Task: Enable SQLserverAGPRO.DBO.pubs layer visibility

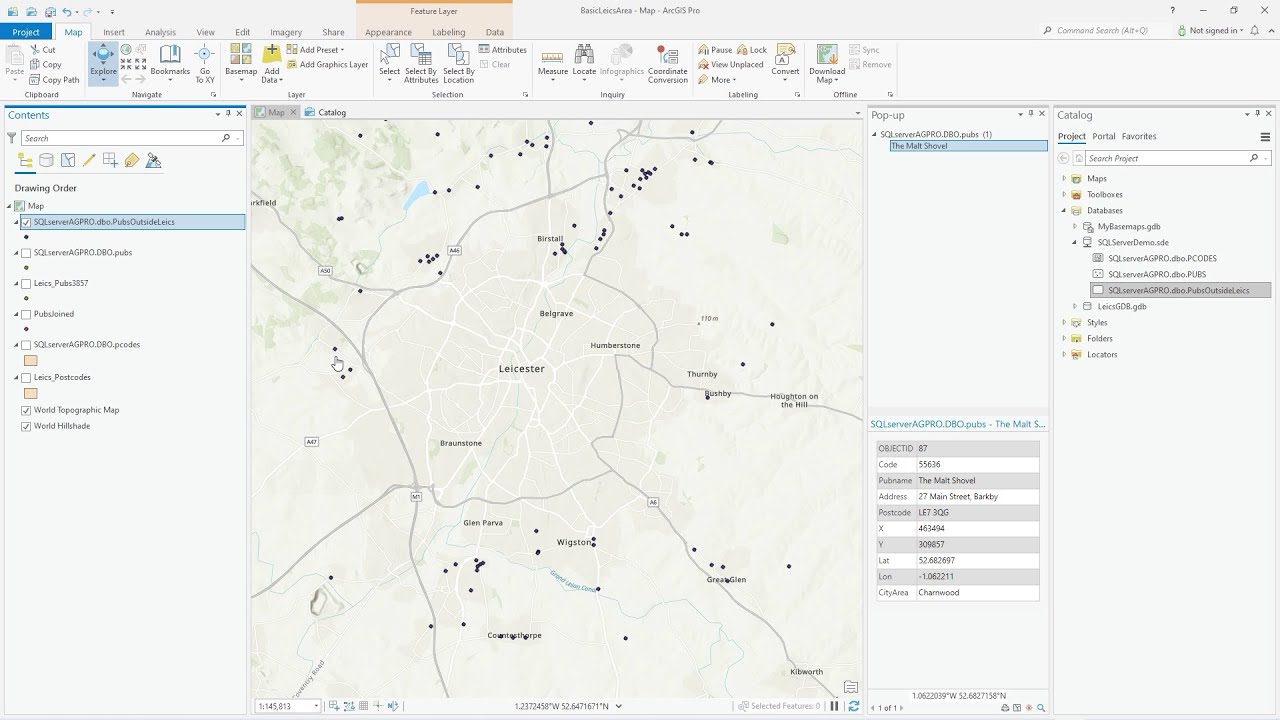Action: coord(26,253)
